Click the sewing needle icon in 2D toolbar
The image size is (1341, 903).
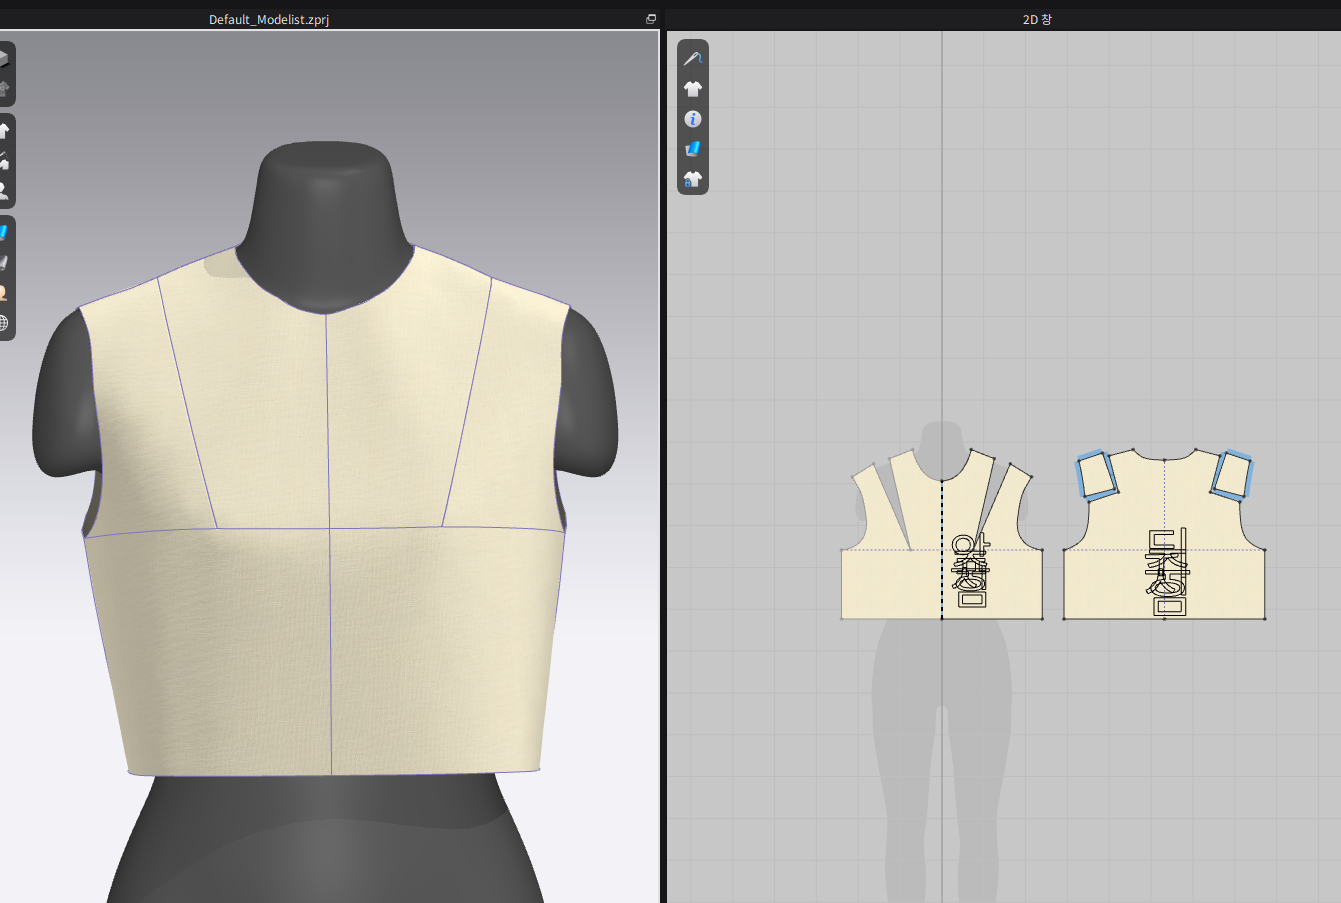[693, 59]
